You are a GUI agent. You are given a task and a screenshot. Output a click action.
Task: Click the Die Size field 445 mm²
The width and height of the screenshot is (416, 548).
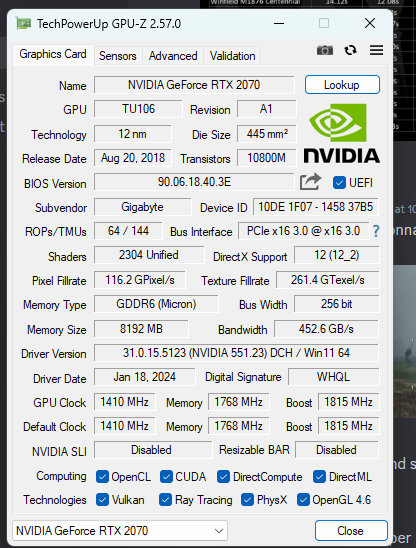pyautogui.click(x=267, y=134)
